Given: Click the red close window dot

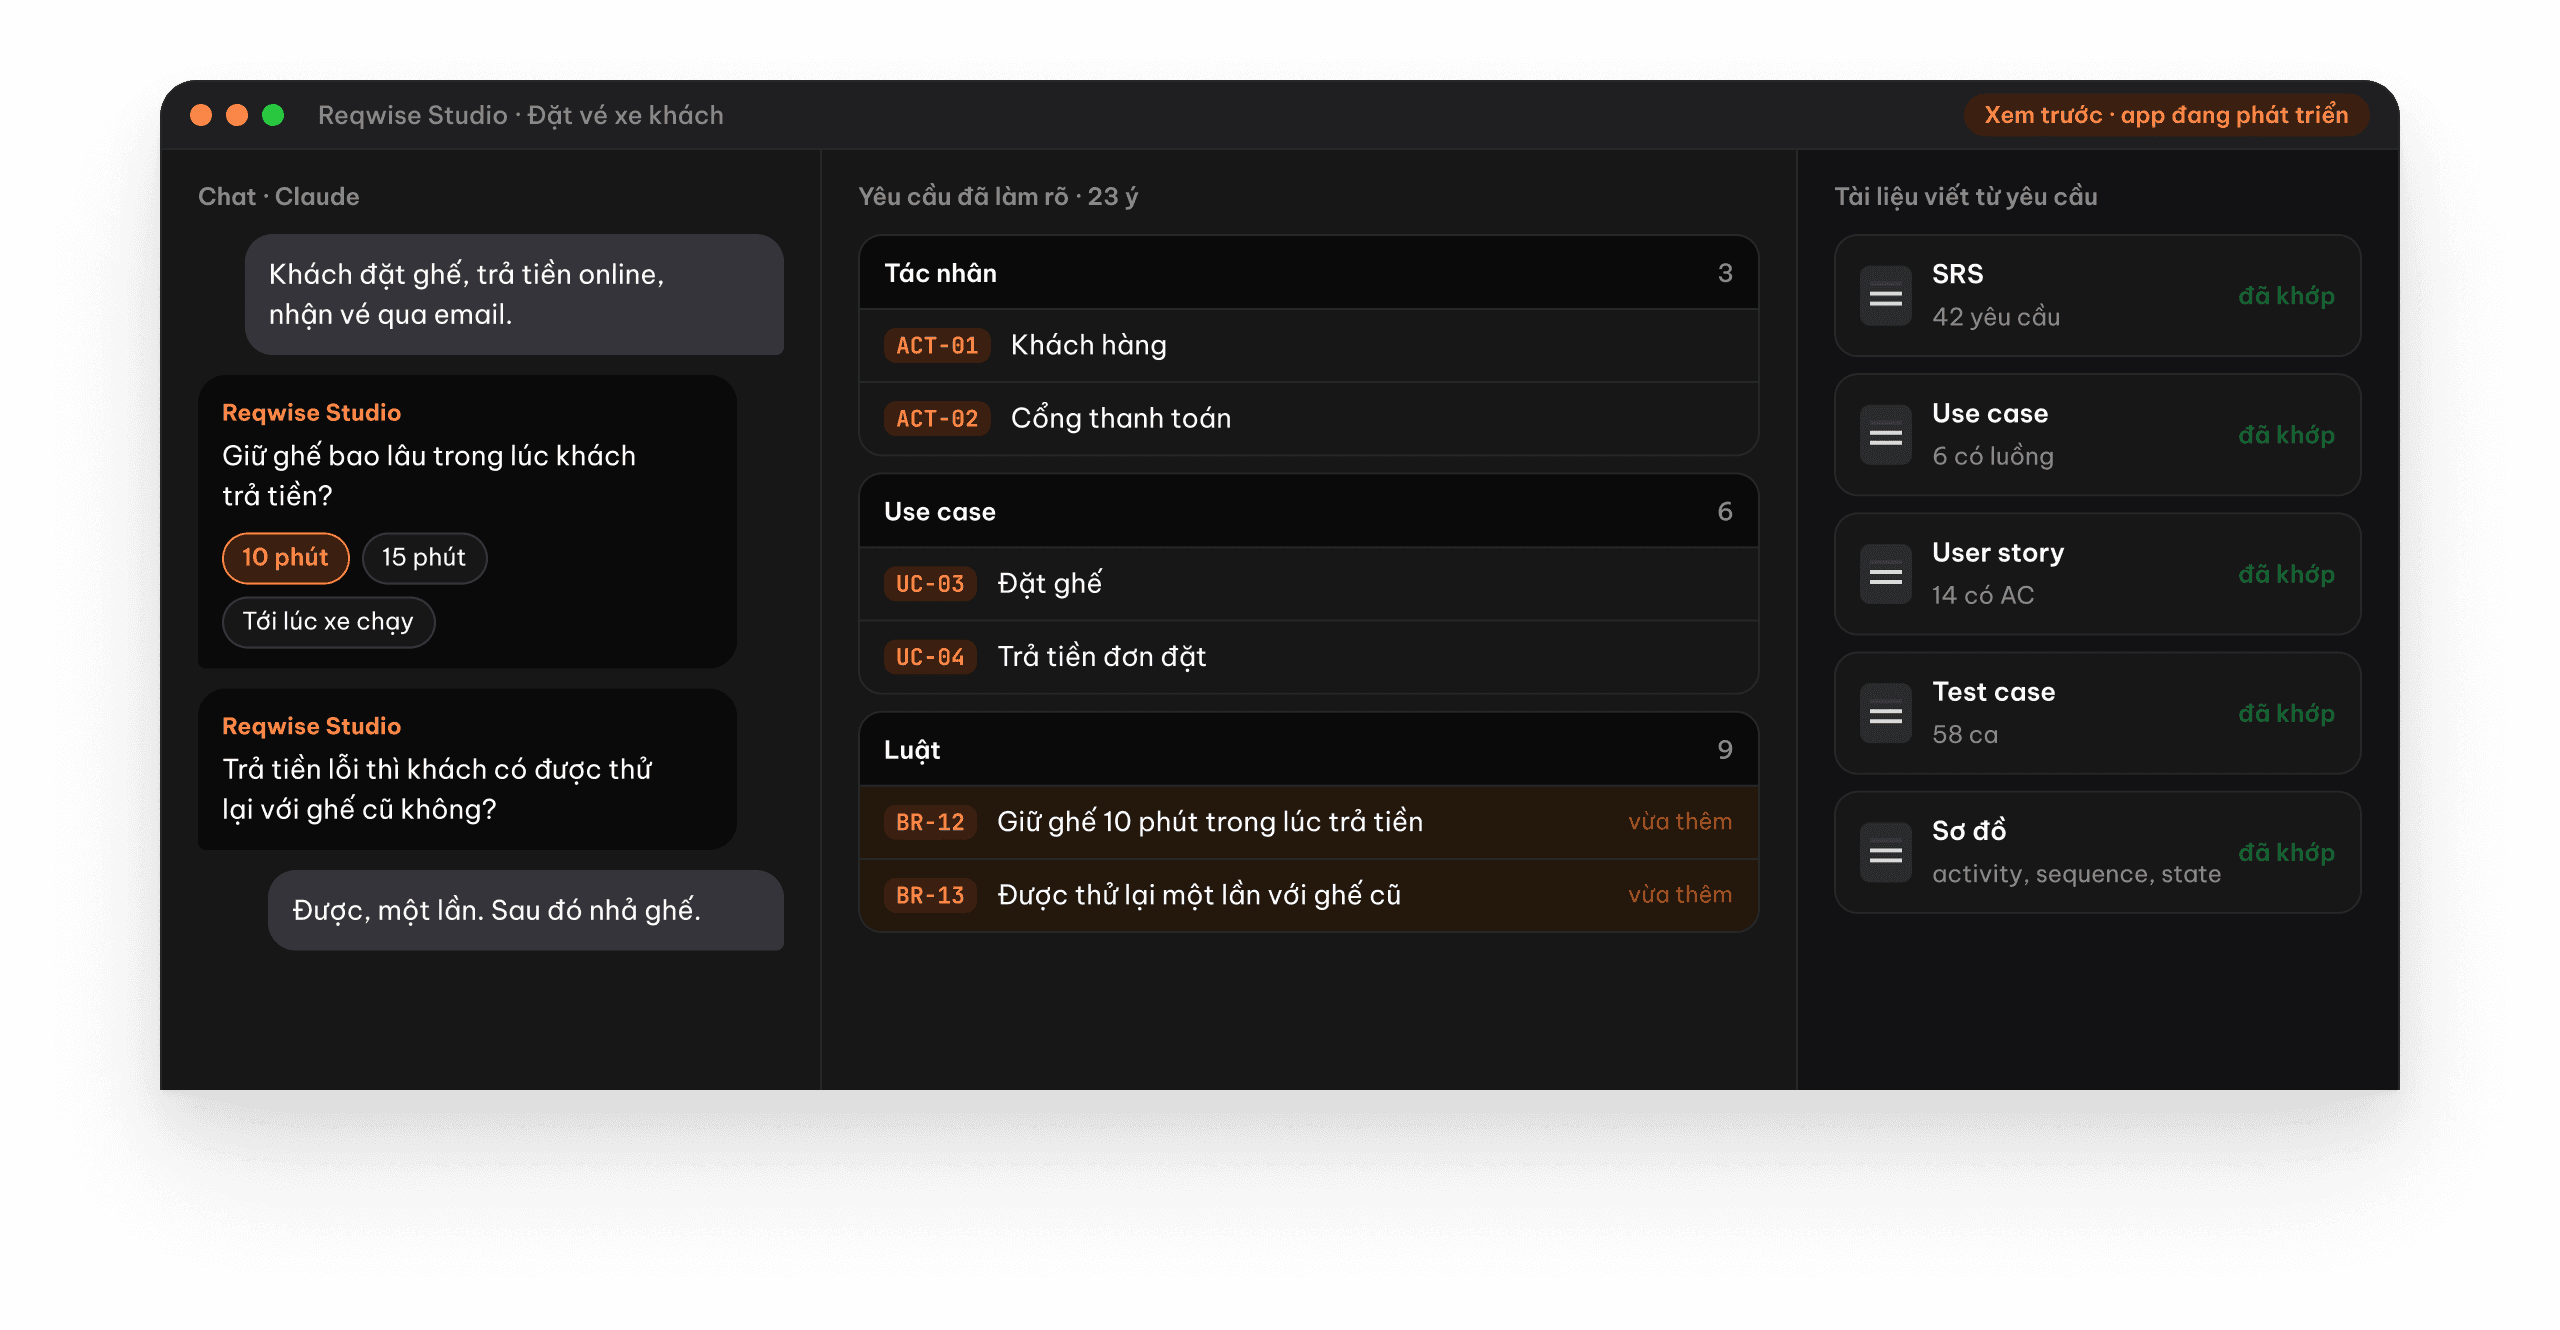Looking at the screenshot, I should (x=201, y=115).
